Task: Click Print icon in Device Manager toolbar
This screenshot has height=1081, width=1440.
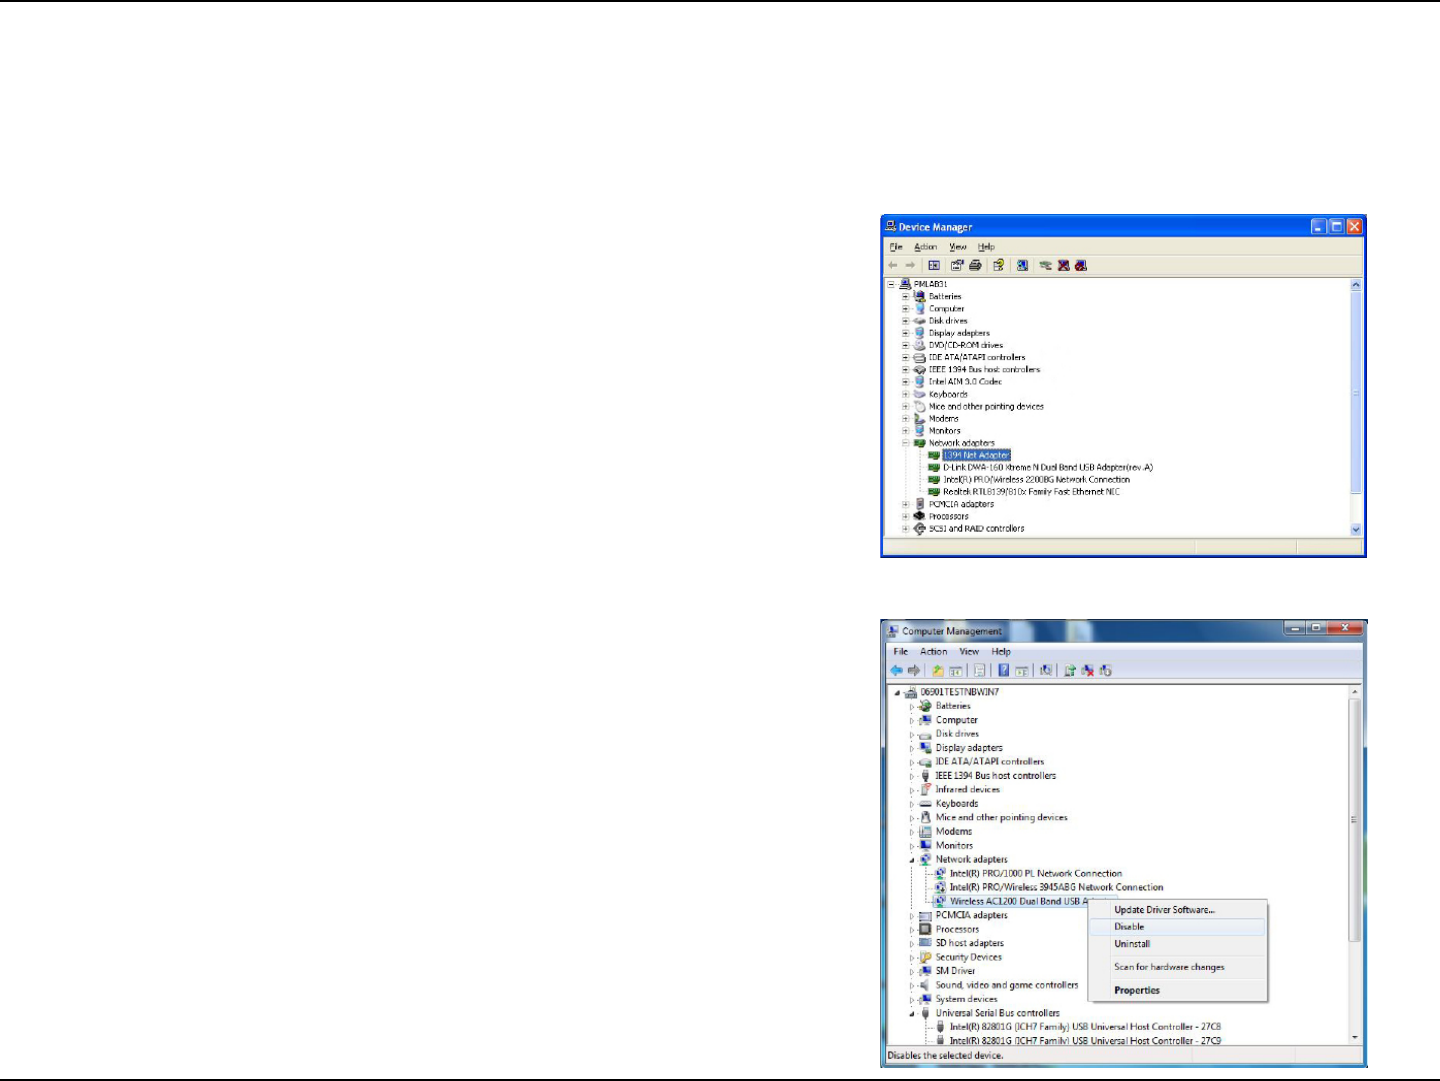Action: (975, 266)
